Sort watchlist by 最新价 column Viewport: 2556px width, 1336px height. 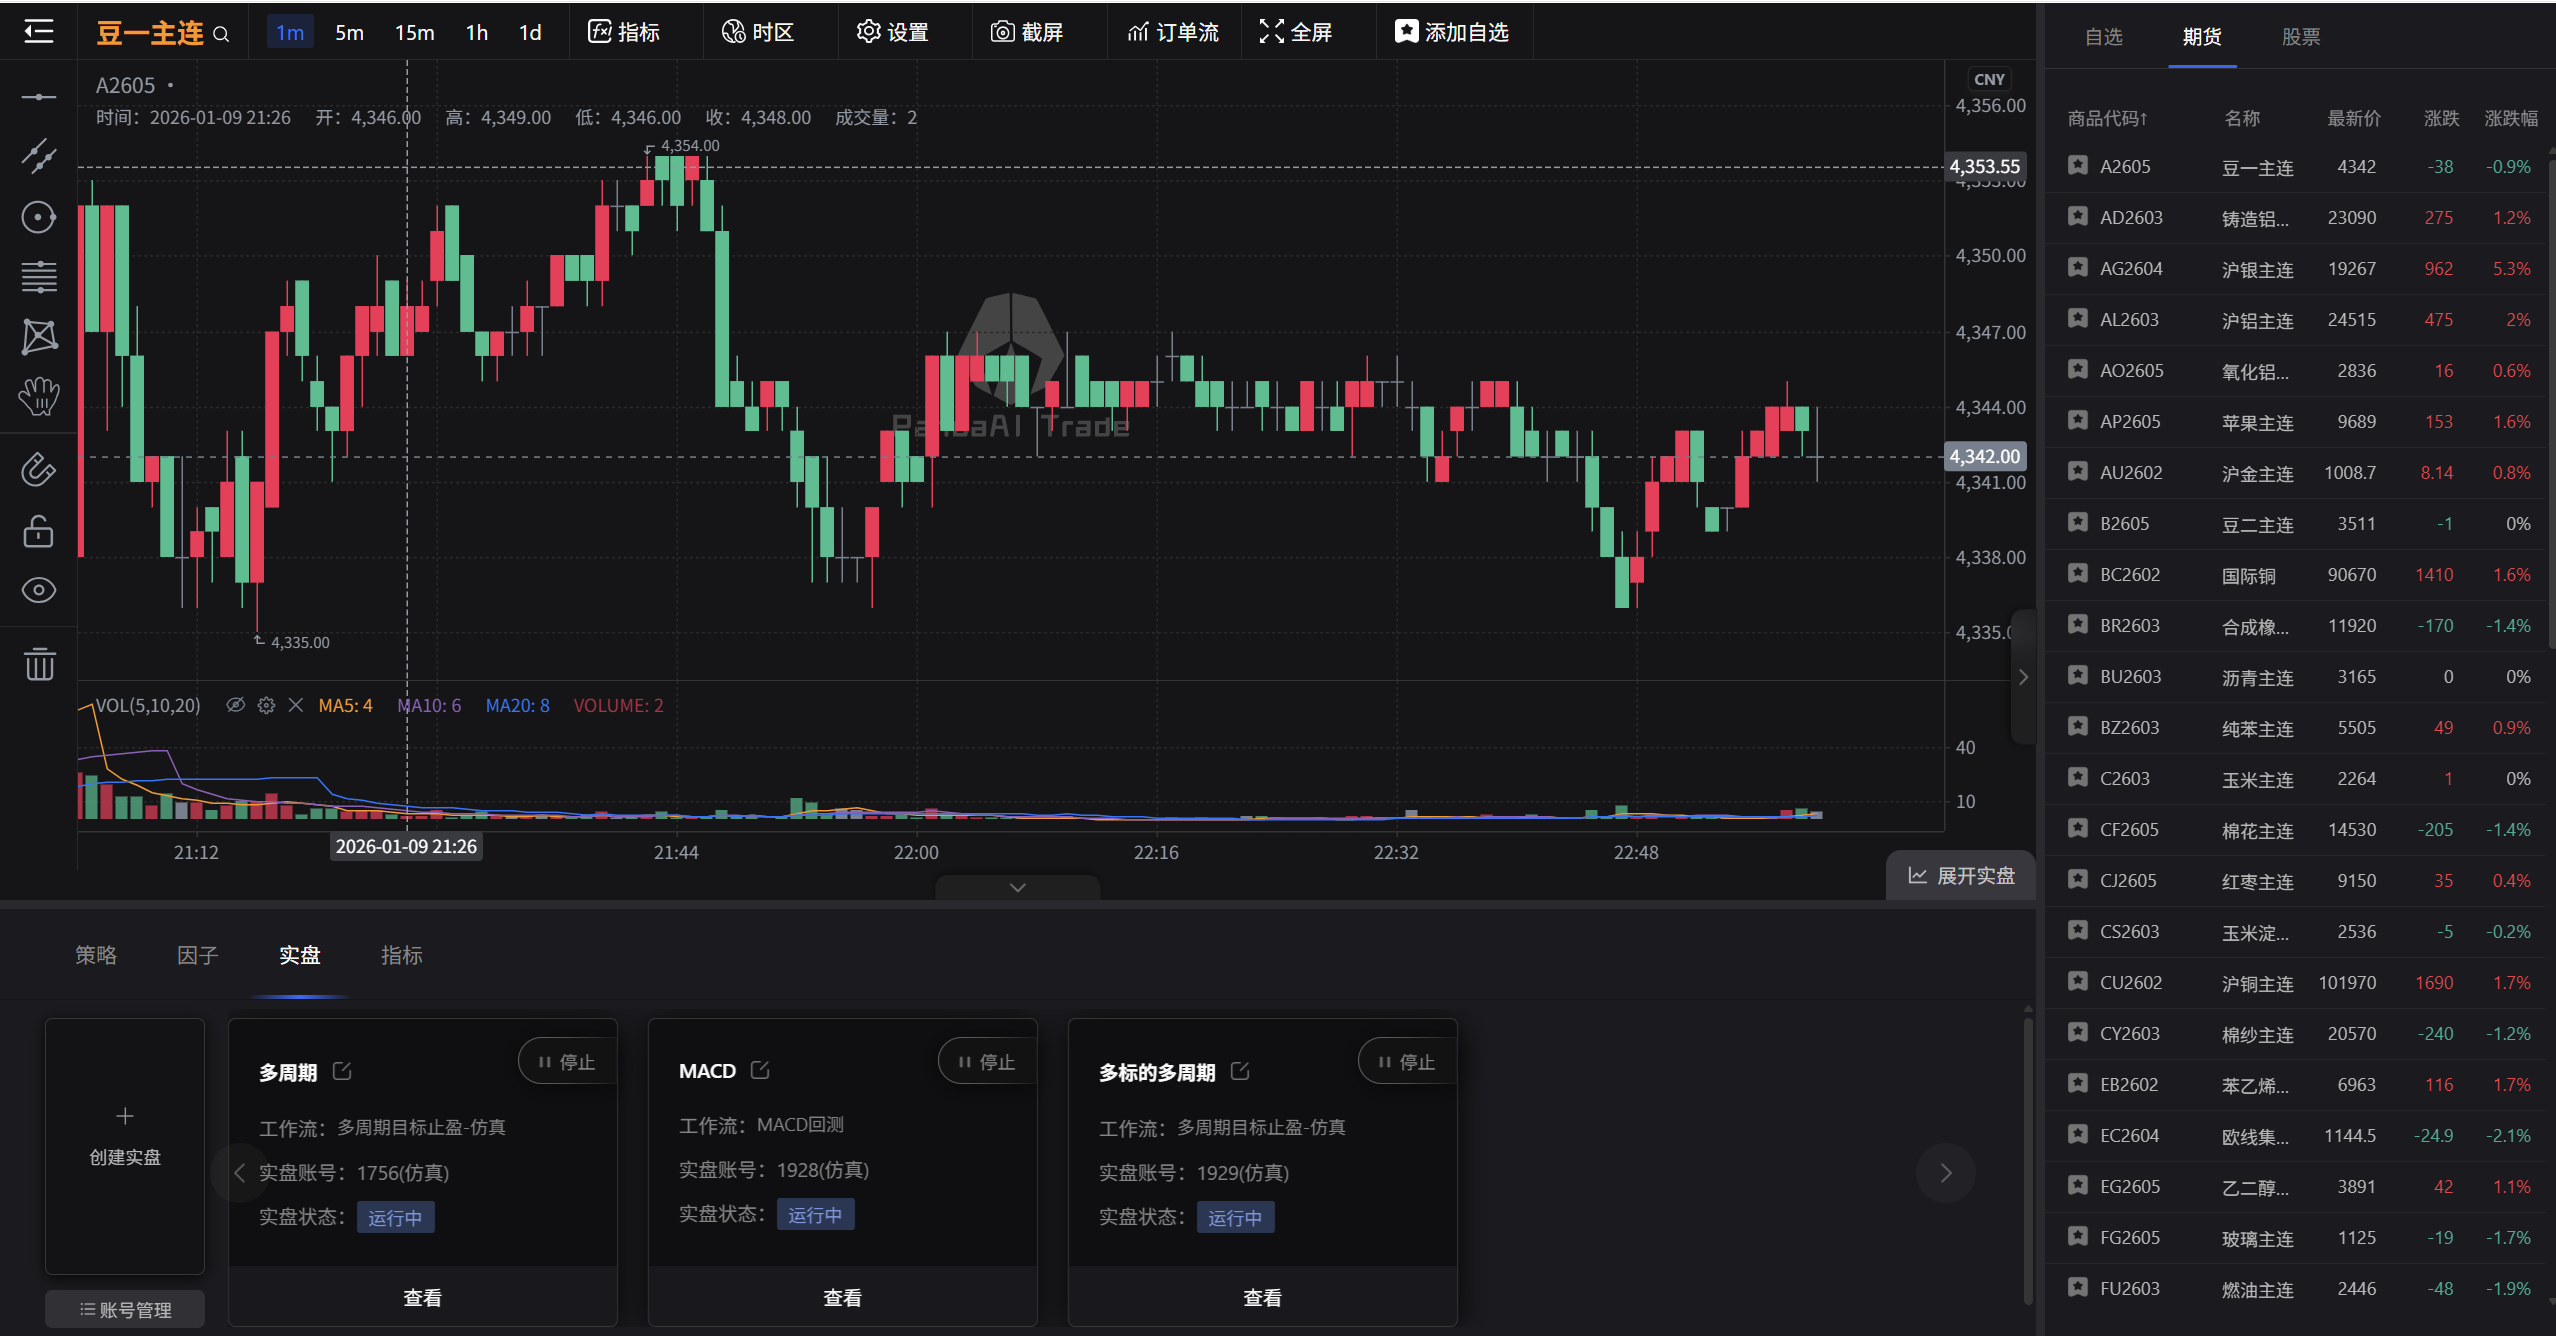click(2354, 118)
